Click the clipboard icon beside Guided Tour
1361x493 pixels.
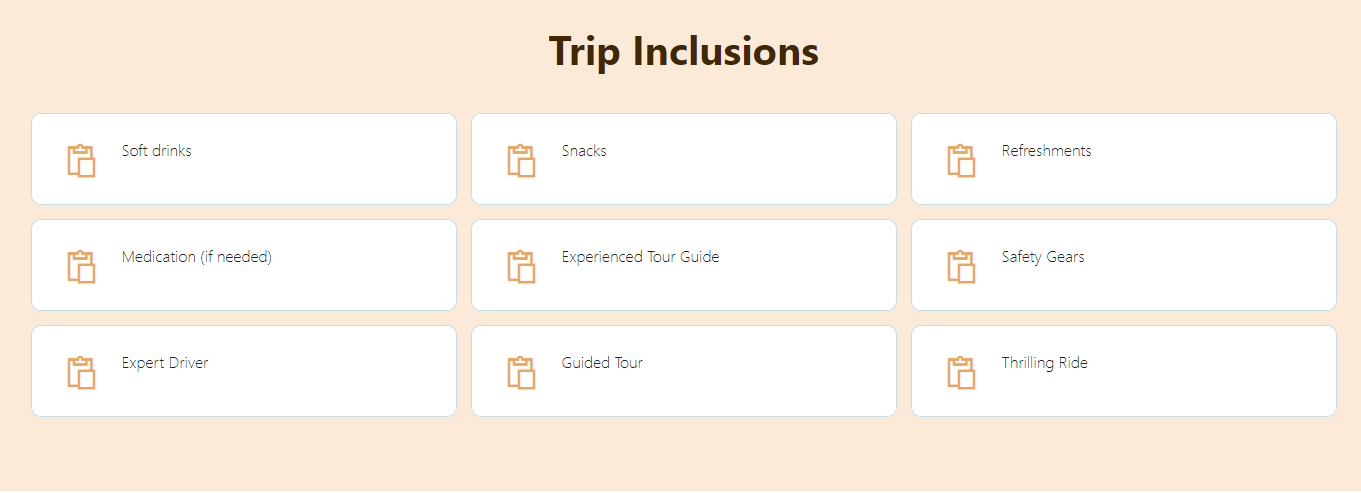(521, 372)
